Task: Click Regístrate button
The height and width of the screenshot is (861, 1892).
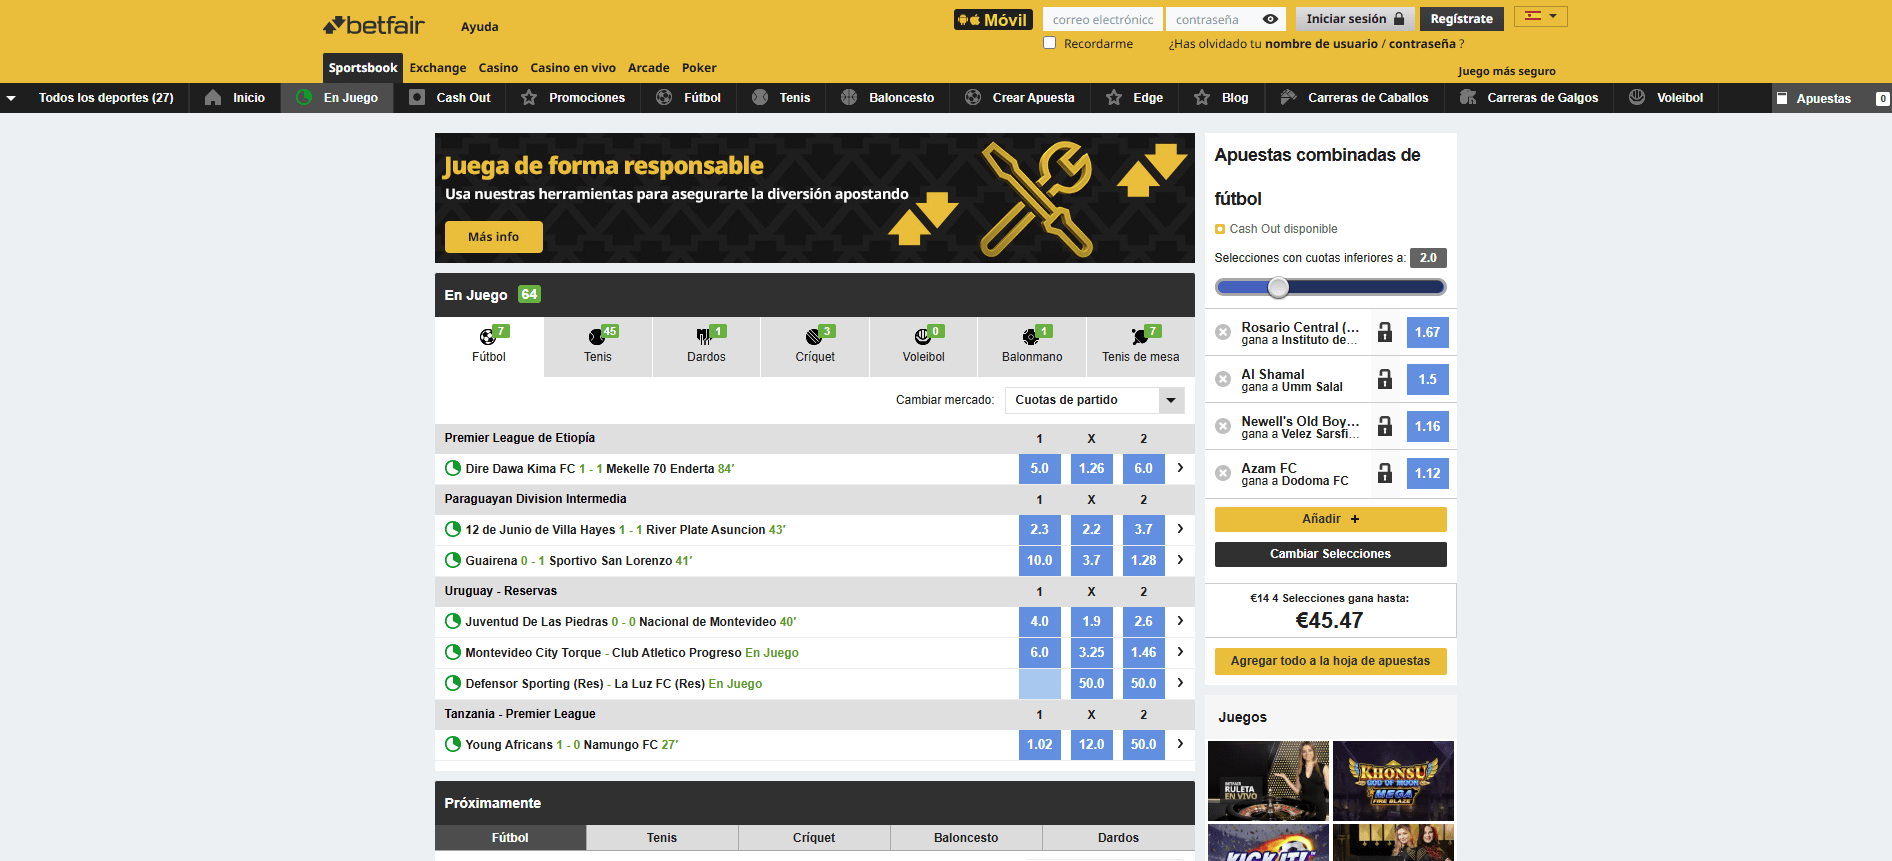Action: 1461,19
